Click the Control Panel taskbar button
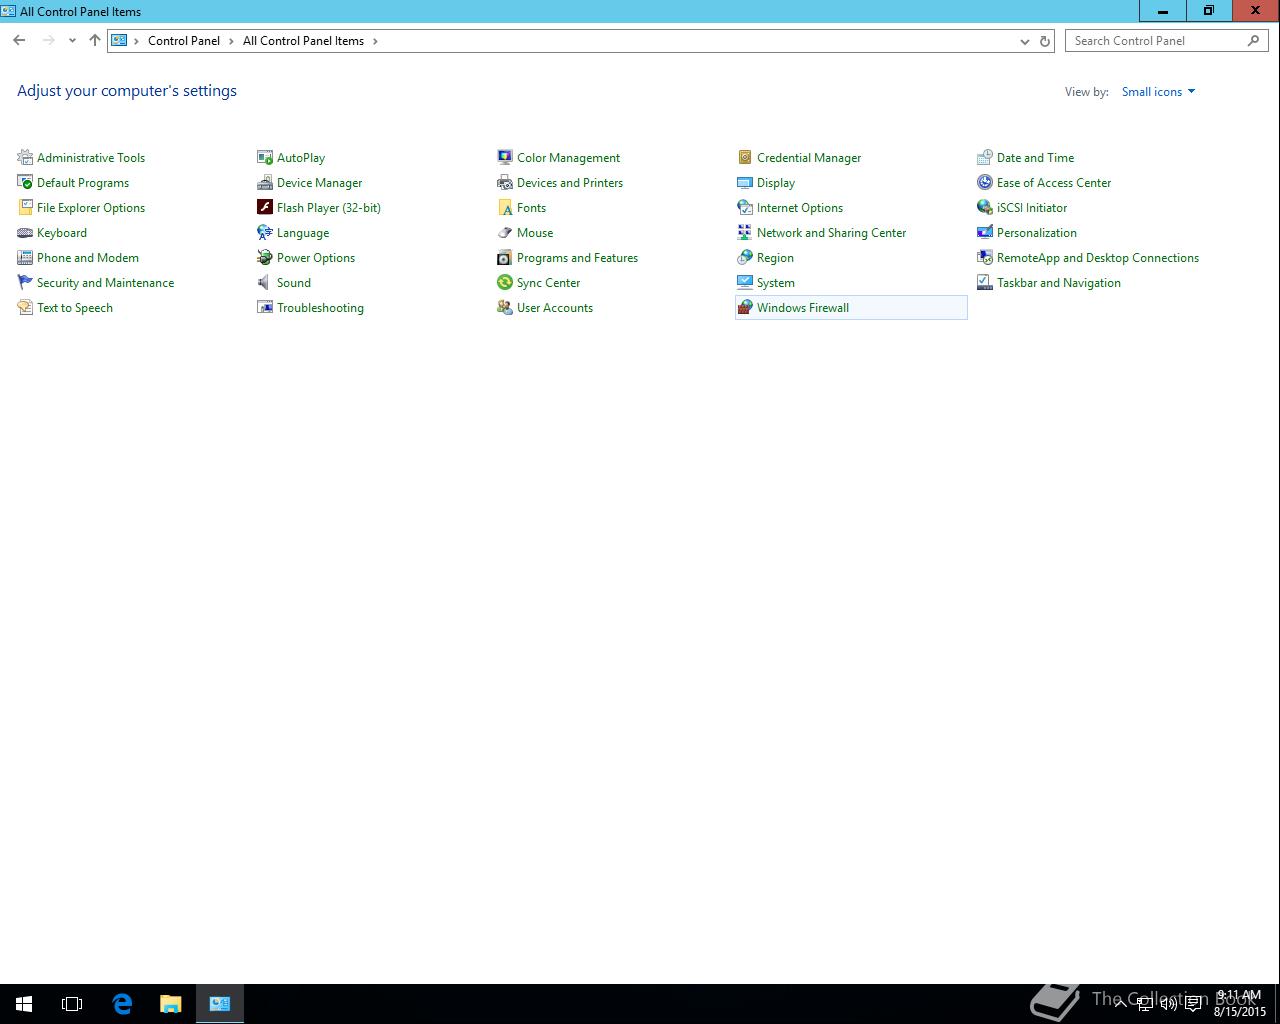 [x=220, y=1004]
